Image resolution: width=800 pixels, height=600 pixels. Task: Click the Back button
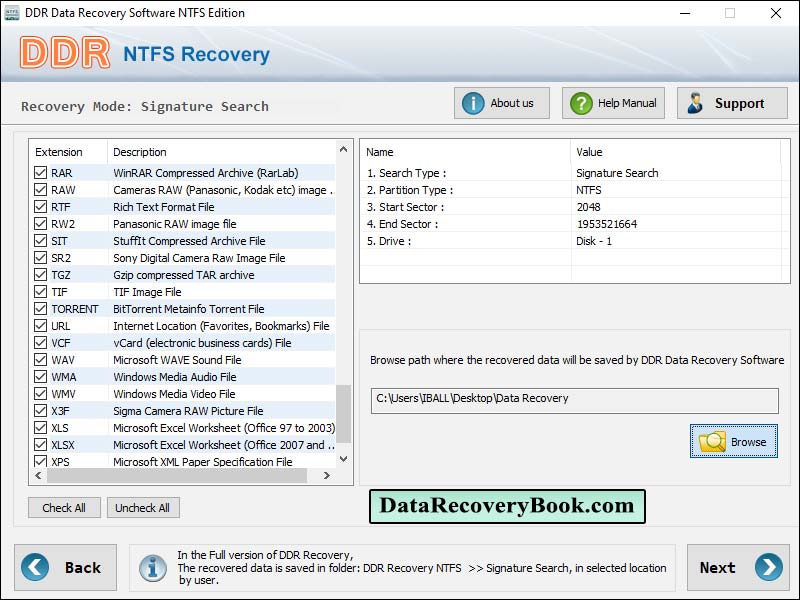(x=67, y=568)
